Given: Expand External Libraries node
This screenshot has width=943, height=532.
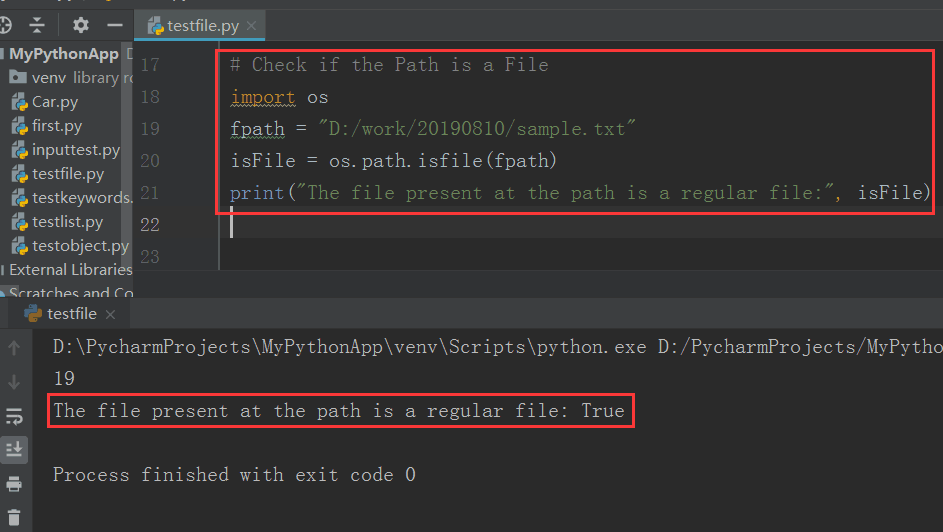Looking at the screenshot, I should click(70, 270).
